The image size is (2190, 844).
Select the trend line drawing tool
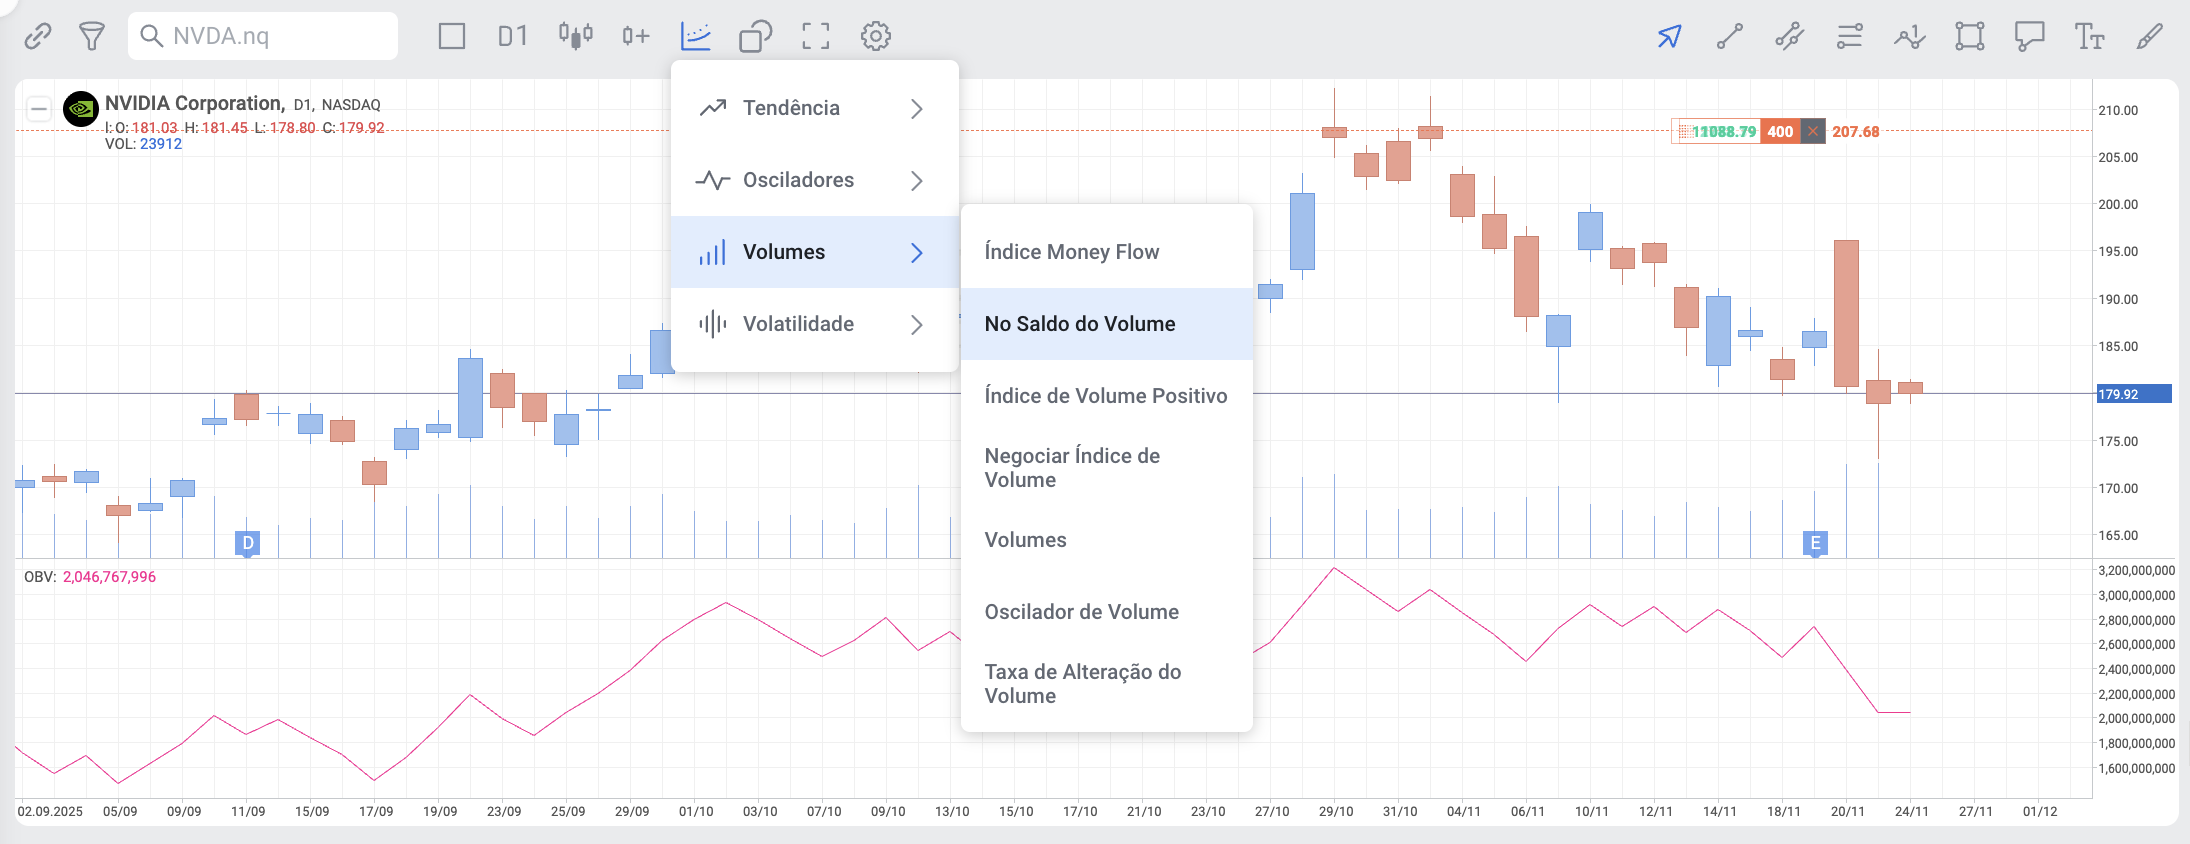click(x=1729, y=36)
